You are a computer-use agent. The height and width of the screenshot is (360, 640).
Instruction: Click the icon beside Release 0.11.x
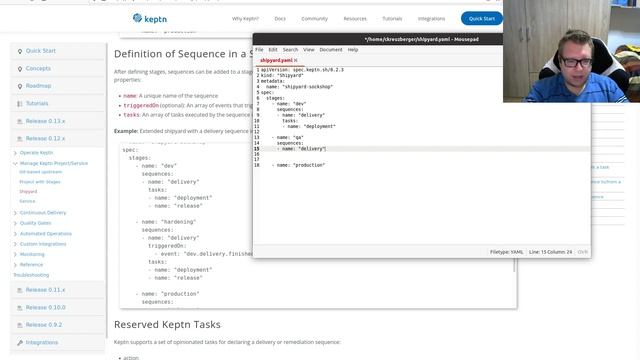pyautogui.click(x=20, y=290)
